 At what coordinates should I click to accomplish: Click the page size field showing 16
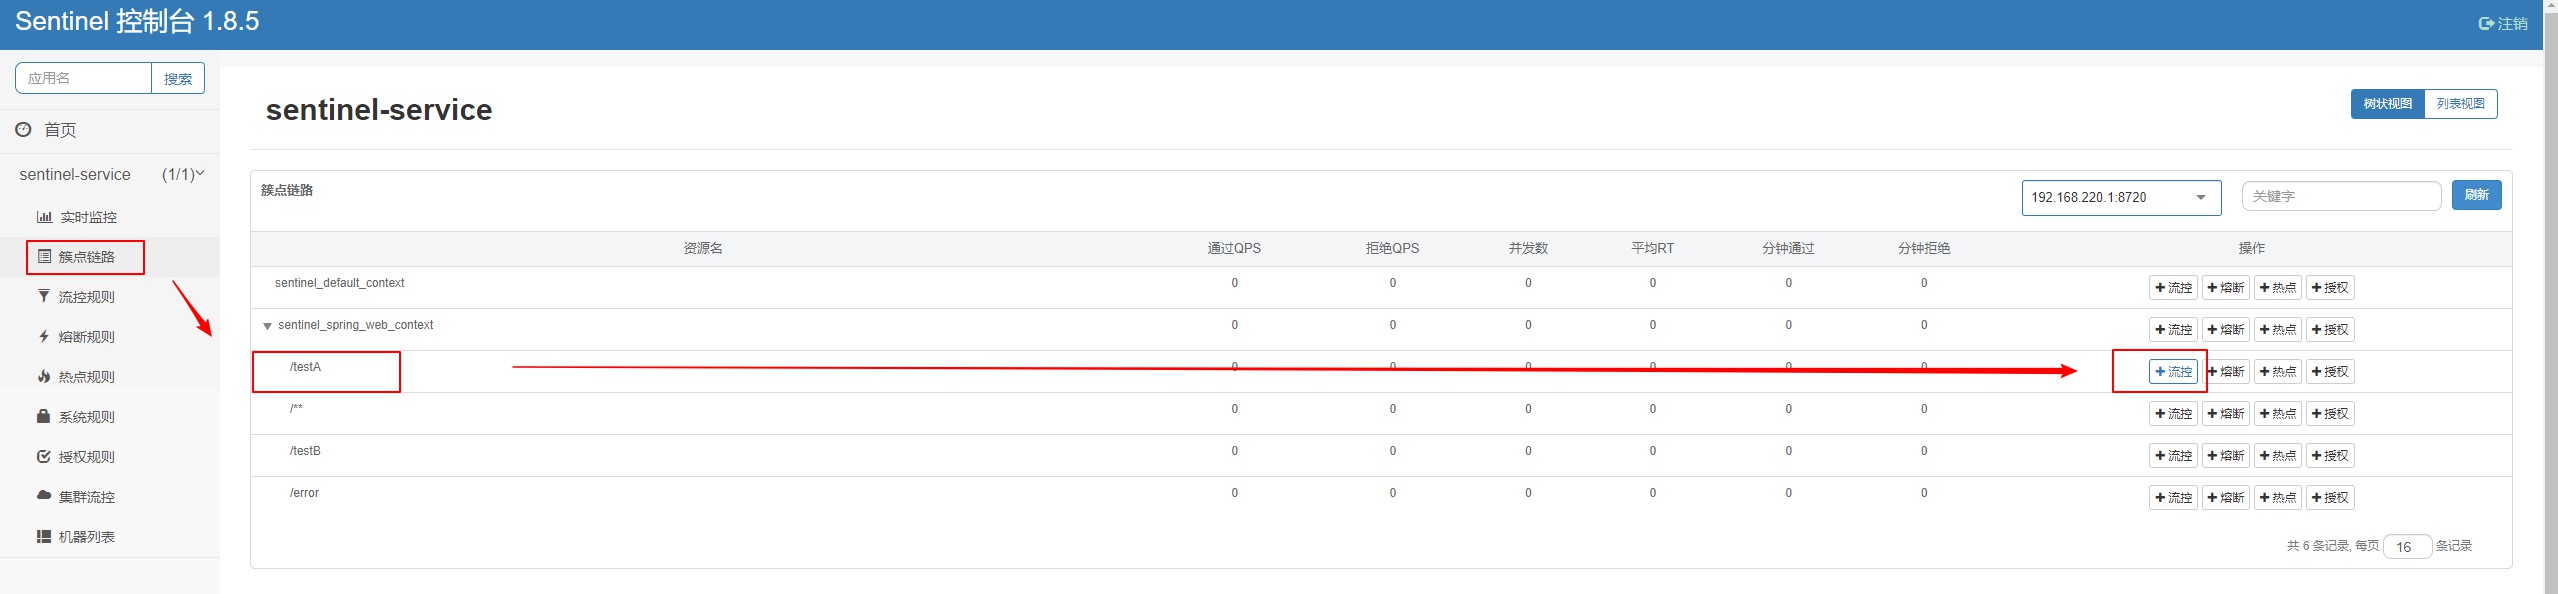[2407, 547]
